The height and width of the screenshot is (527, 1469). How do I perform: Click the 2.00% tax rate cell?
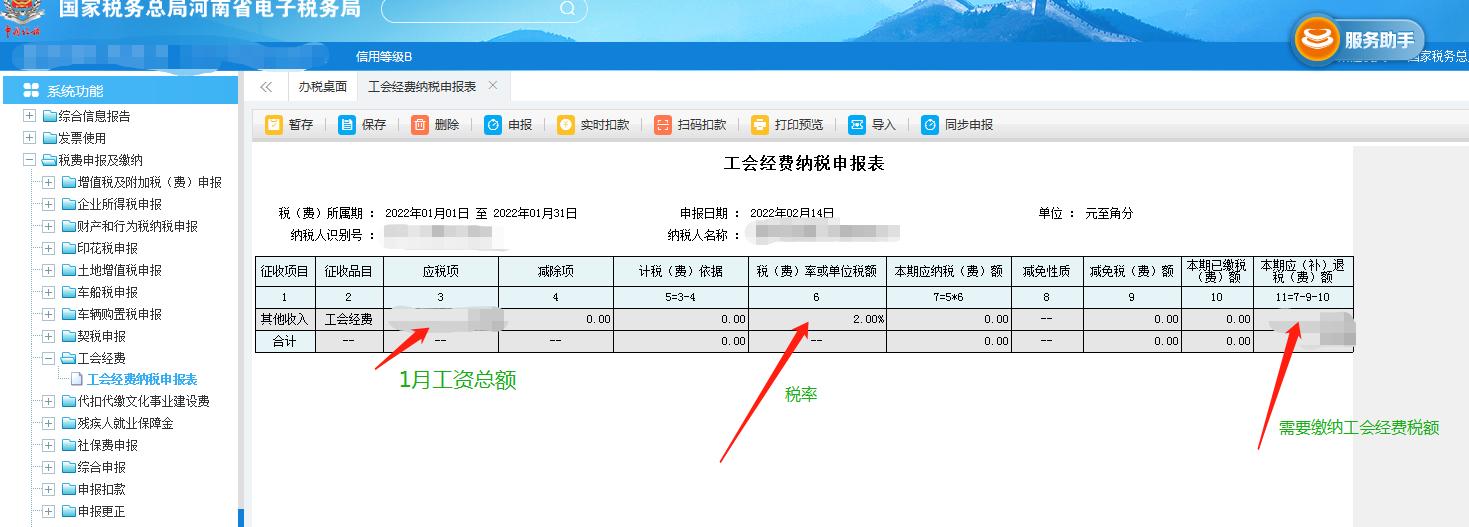pyautogui.click(x=817, y=320)
